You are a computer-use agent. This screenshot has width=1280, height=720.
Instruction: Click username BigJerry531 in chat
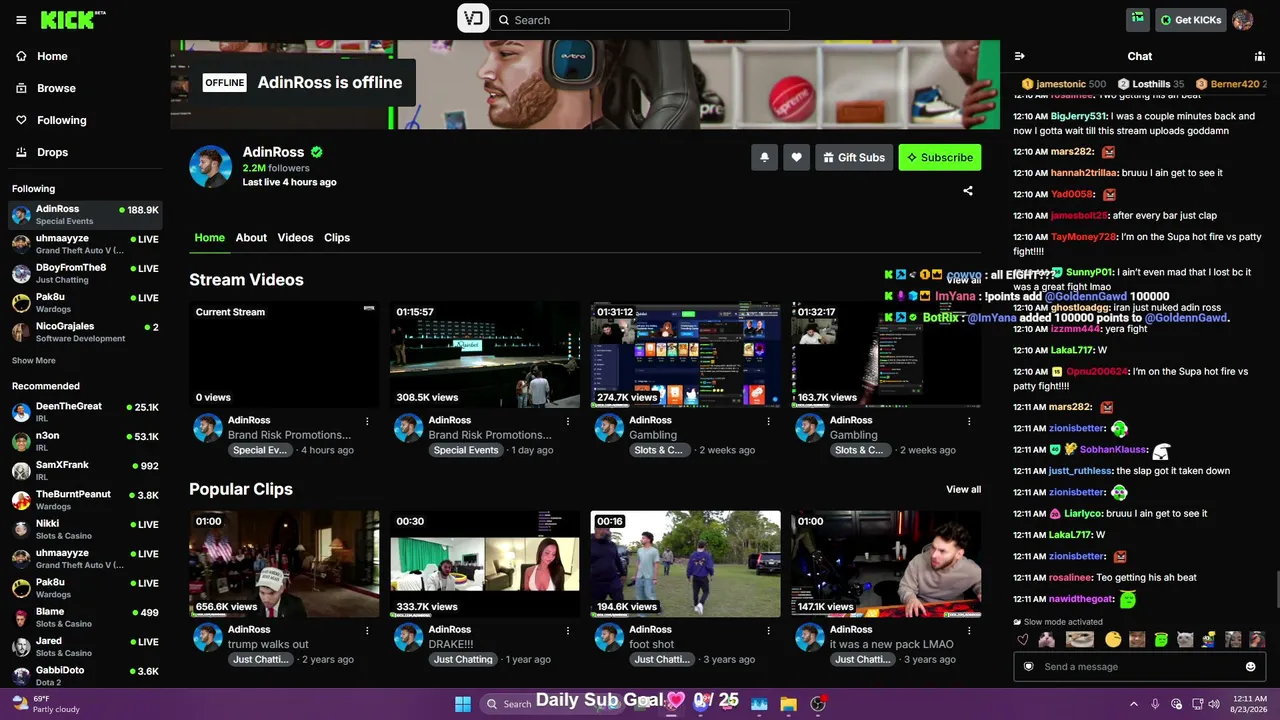(1078, 116)
